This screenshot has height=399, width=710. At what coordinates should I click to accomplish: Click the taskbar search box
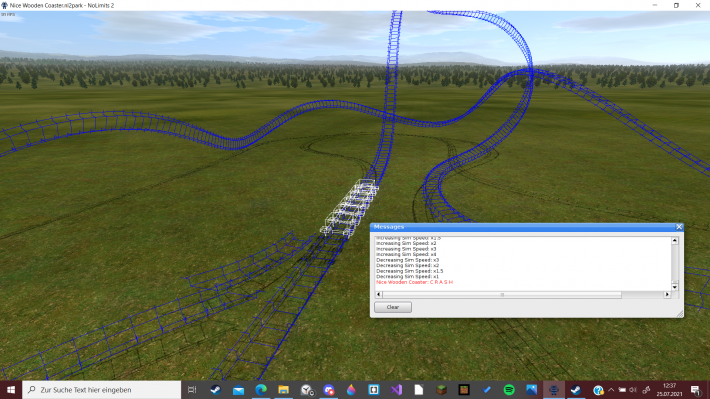[x=101, y=389]
